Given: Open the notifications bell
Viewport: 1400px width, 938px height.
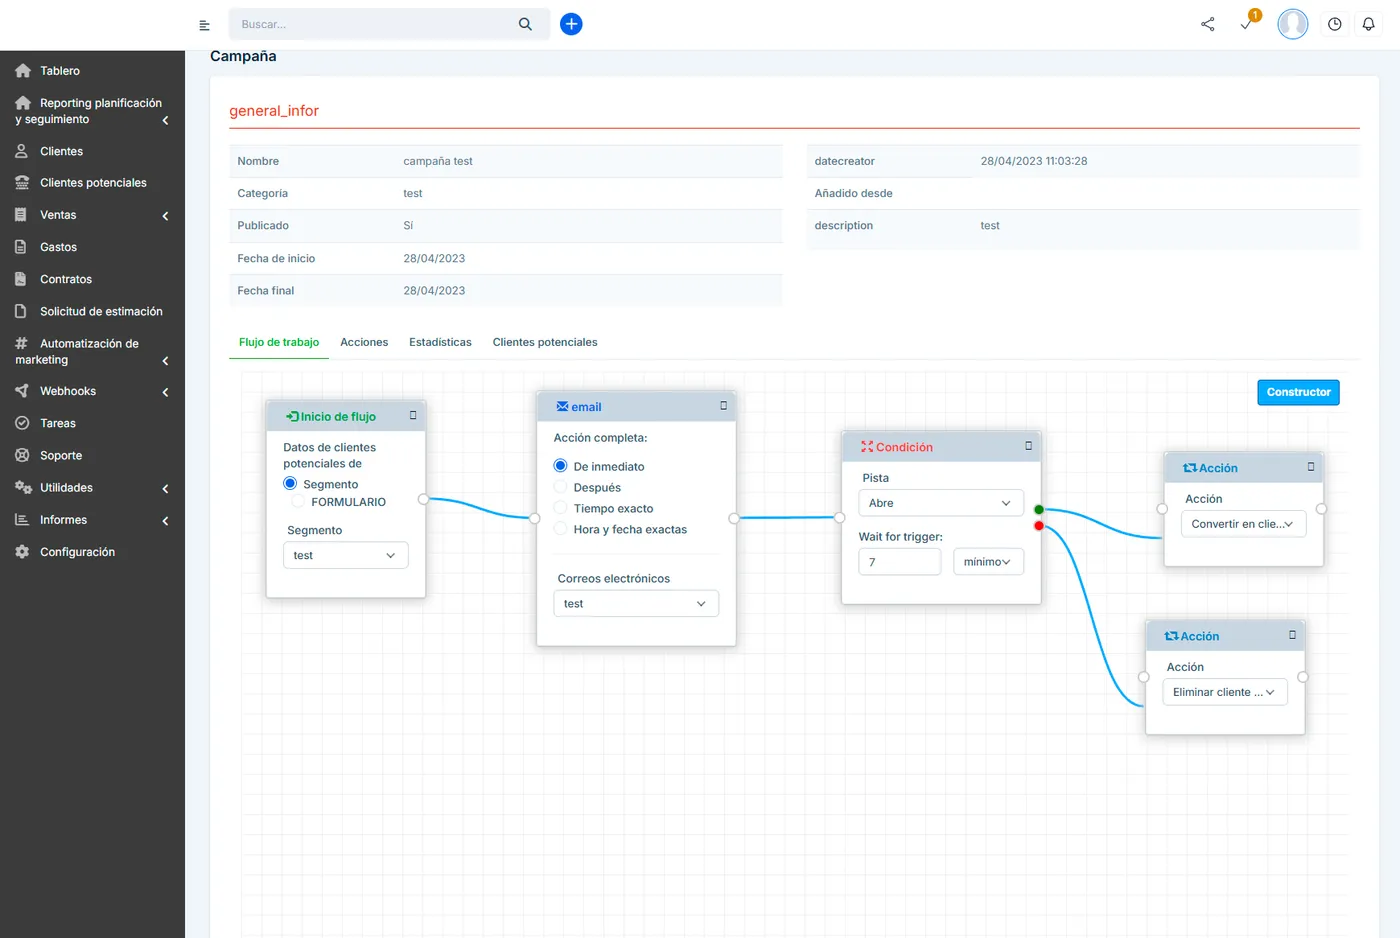Looking at the screenshot, I should 1369,24.
